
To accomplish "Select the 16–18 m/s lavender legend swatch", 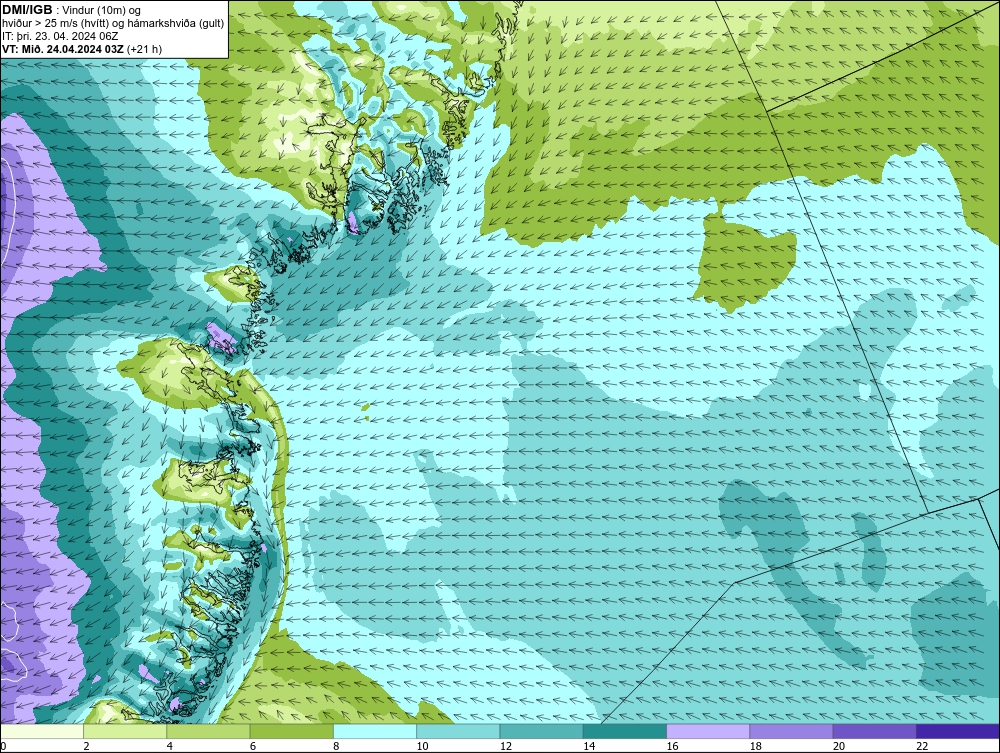I will [x=708, y=731].
